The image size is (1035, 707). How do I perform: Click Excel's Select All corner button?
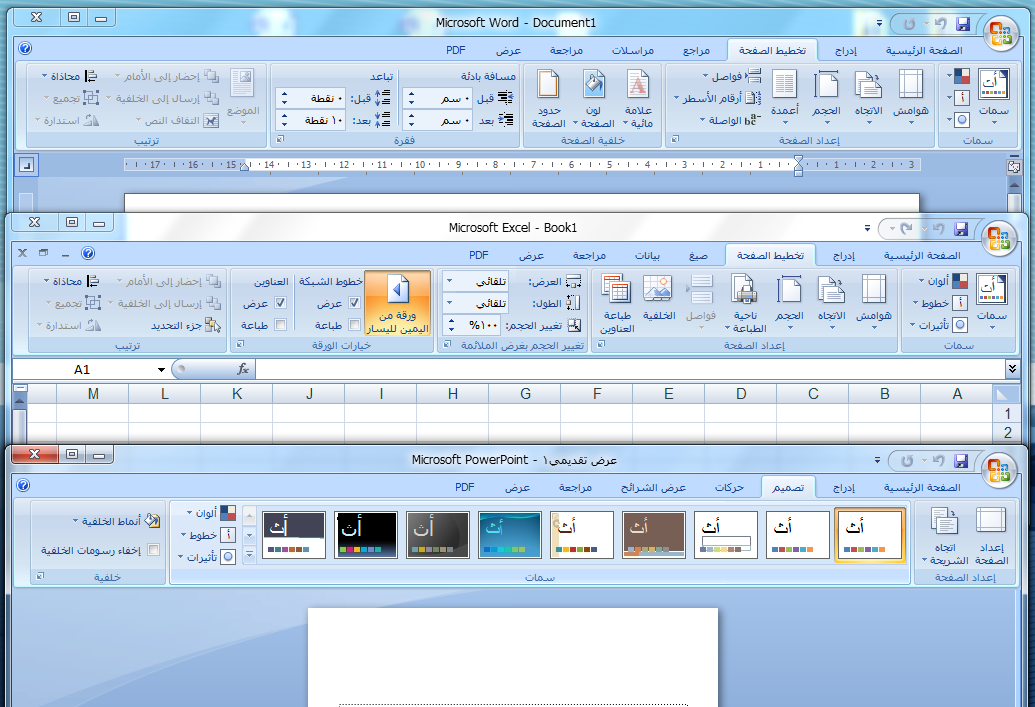[1003, 394]
